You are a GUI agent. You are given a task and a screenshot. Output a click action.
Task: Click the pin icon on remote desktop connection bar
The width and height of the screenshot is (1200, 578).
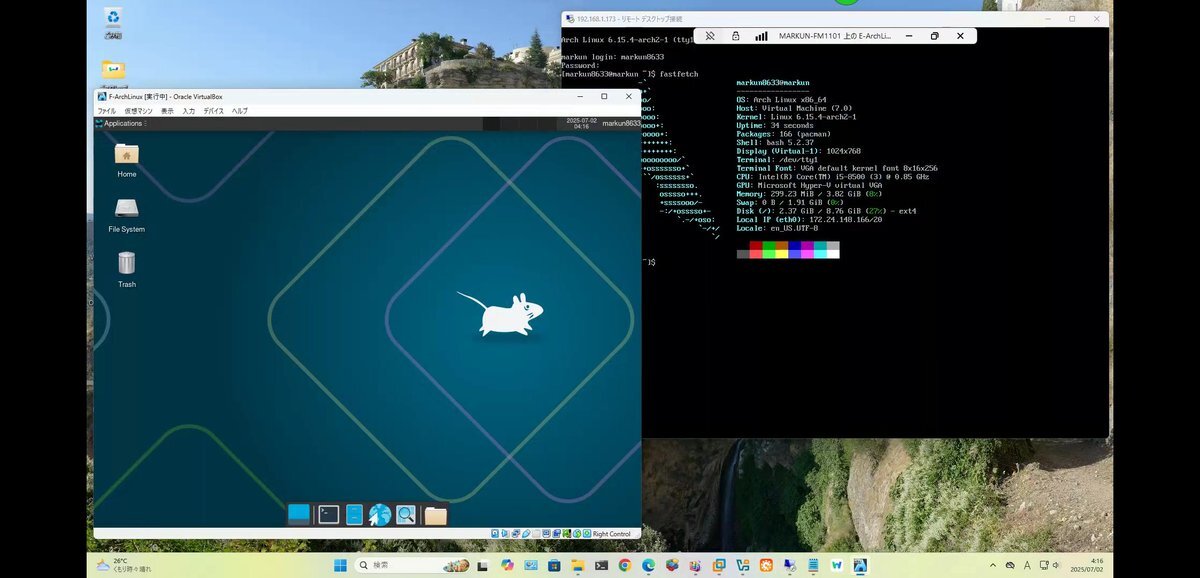pos(710,36)
